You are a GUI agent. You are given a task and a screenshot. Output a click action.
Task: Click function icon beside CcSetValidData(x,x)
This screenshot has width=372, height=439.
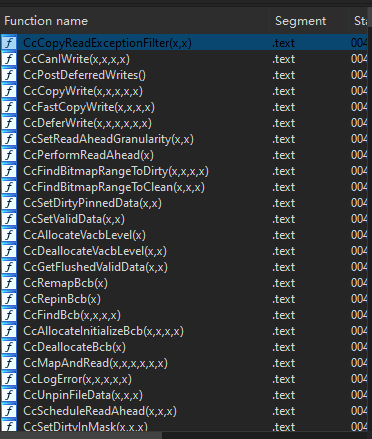(x=9, y=219)
